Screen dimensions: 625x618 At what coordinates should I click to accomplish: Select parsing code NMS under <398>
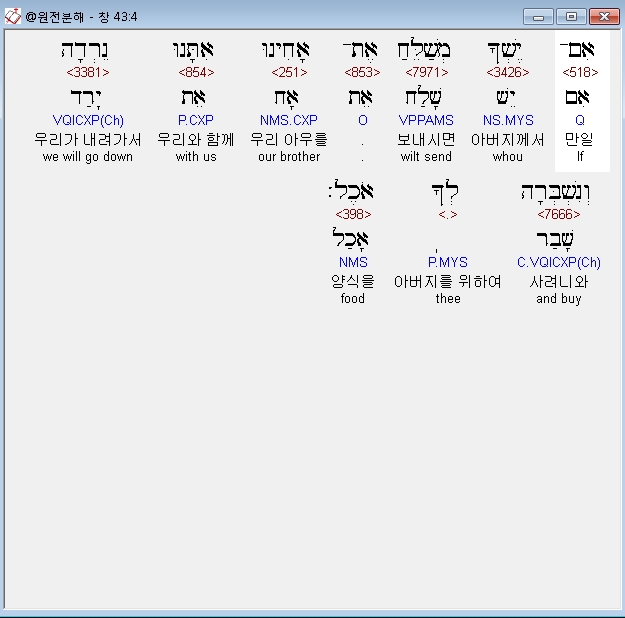pos(353,262)
